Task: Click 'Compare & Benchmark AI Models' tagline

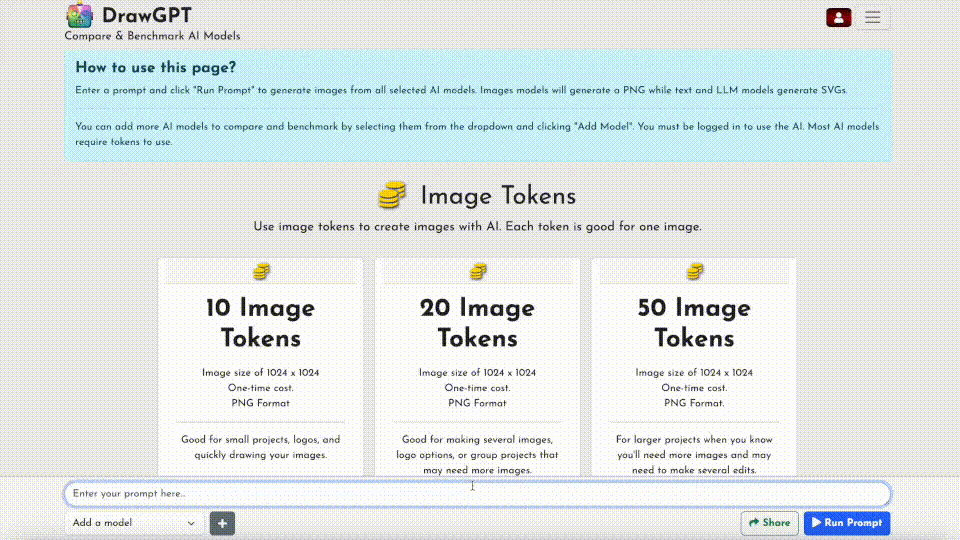Action: pyautogui.click(x=152, y=36)
